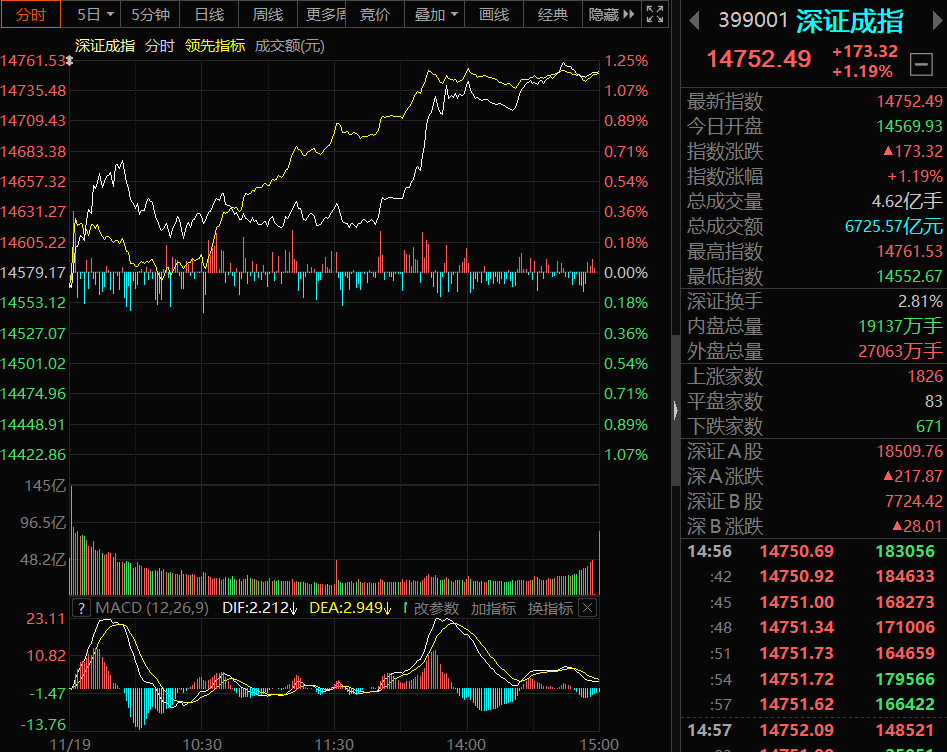Close the MACD indicator panel
Screen dimensions: 947x752
click(x=588, y=608)
